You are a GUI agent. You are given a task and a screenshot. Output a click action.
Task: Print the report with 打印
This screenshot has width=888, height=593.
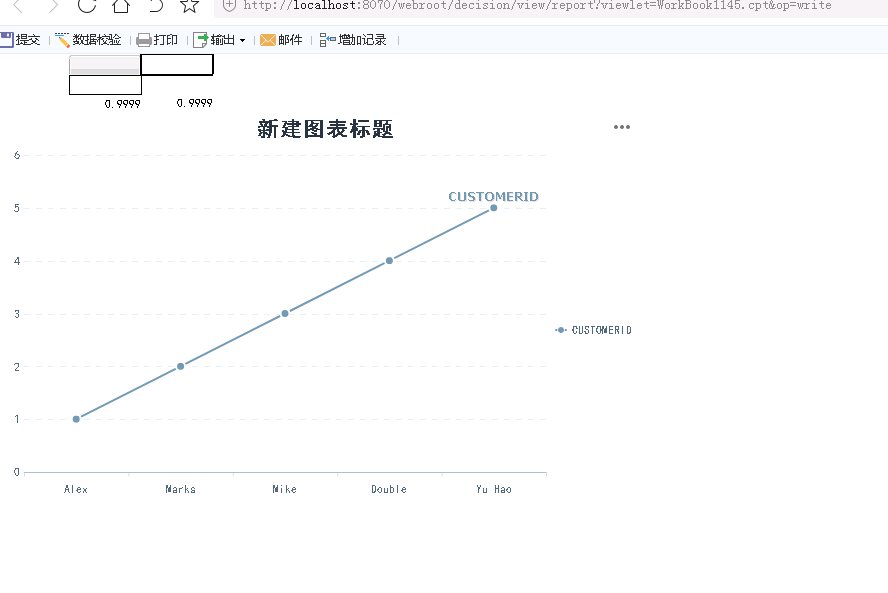click(x=157, y=40)
